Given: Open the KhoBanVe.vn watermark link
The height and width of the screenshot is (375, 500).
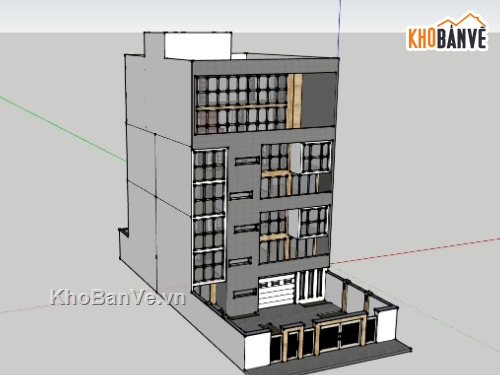Looking at the screenshot, I should click(x=117, y=297).
